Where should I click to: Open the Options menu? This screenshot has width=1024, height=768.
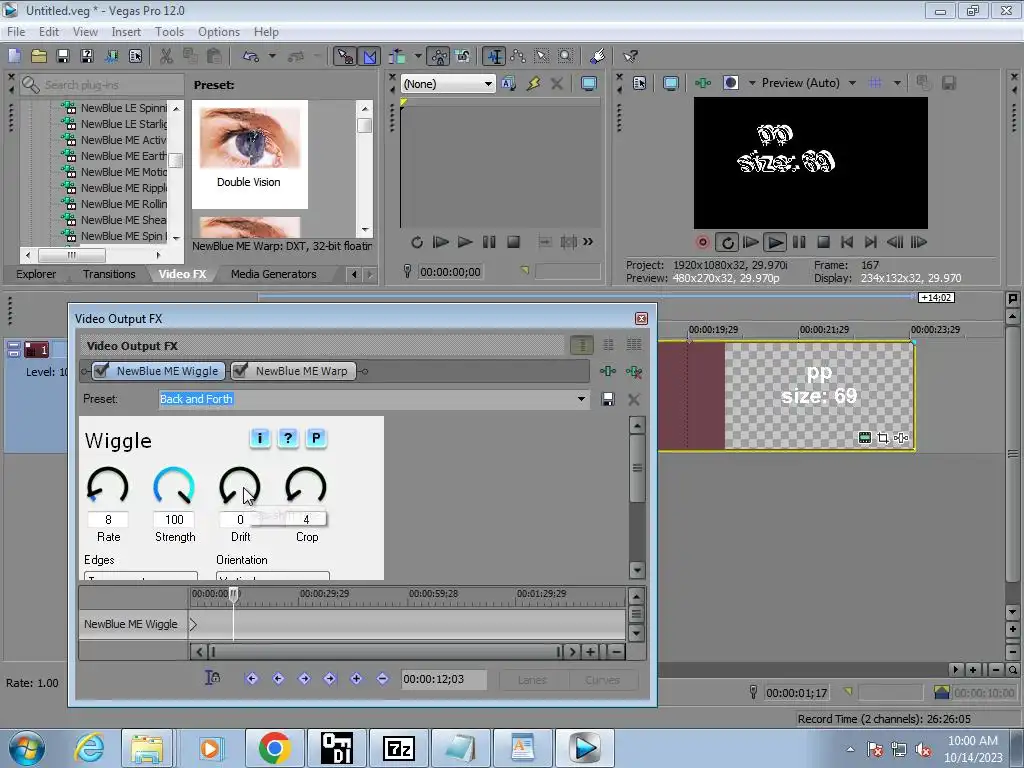click(x=219, y=32)
